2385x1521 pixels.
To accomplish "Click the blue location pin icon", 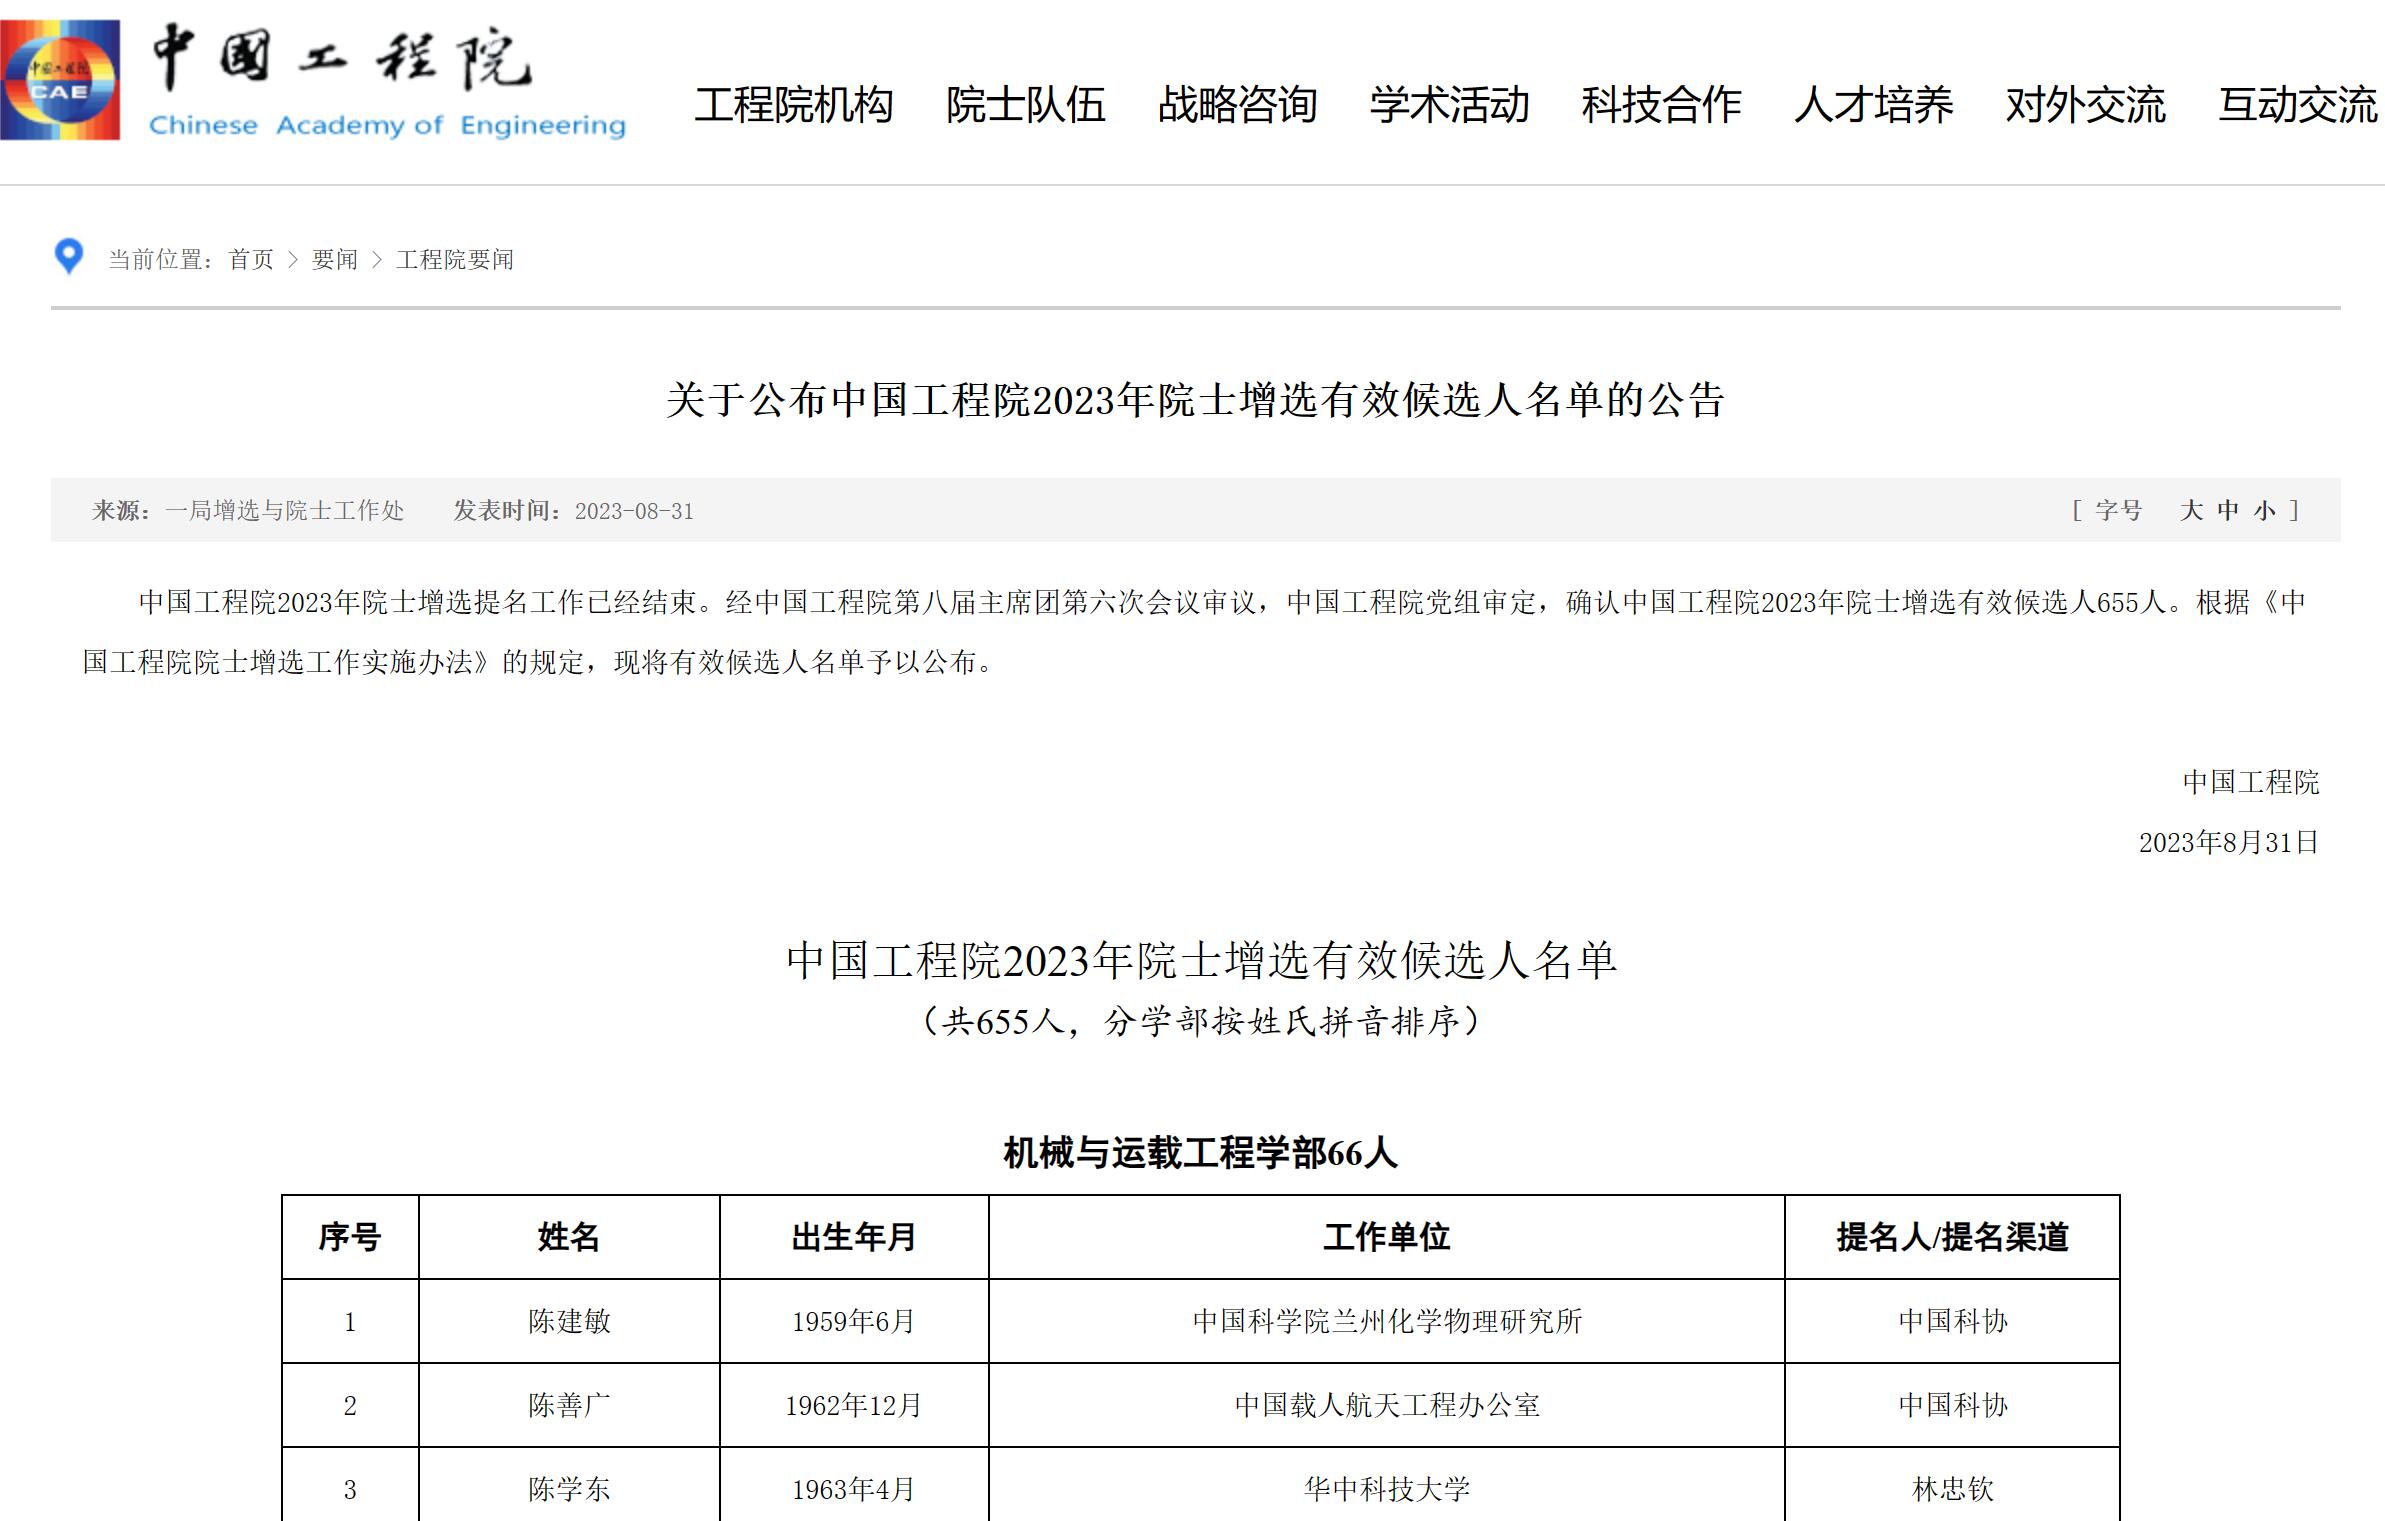I will [68, 256].
